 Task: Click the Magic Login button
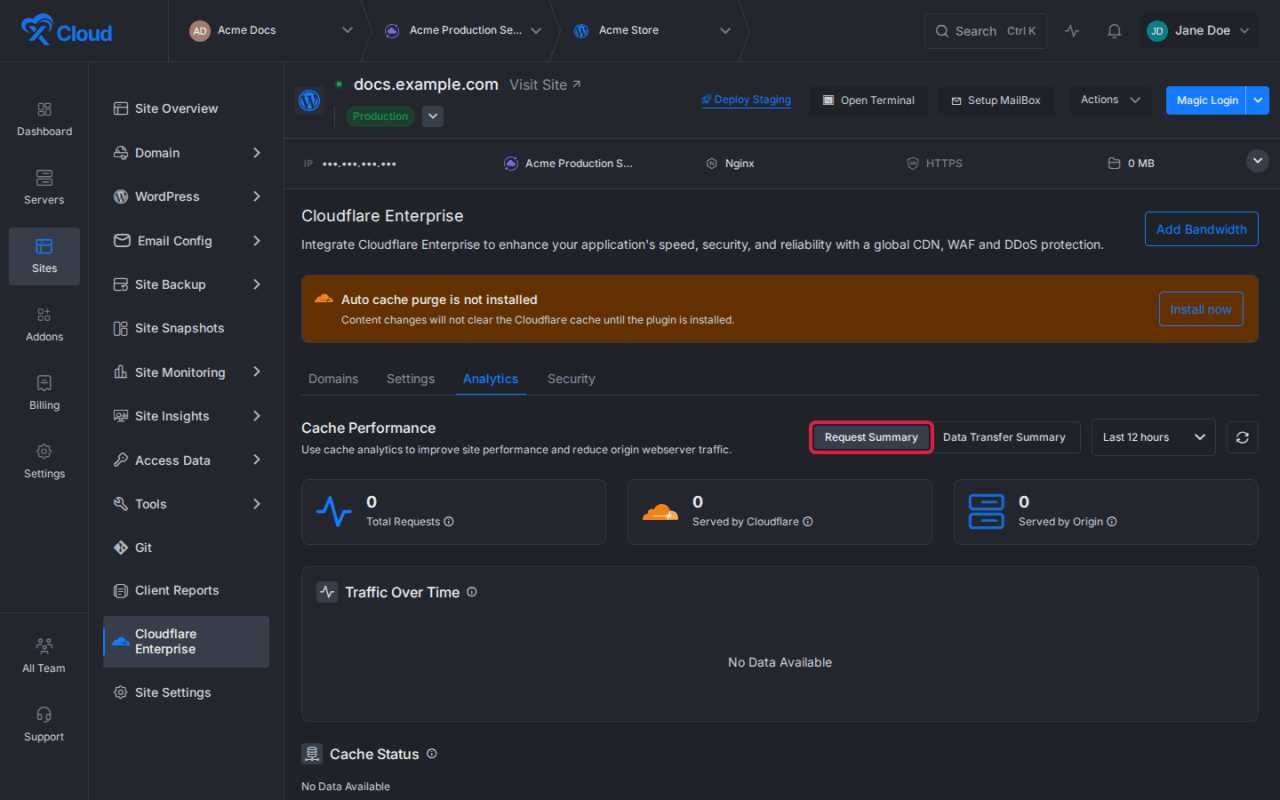tap(1206, 100)
